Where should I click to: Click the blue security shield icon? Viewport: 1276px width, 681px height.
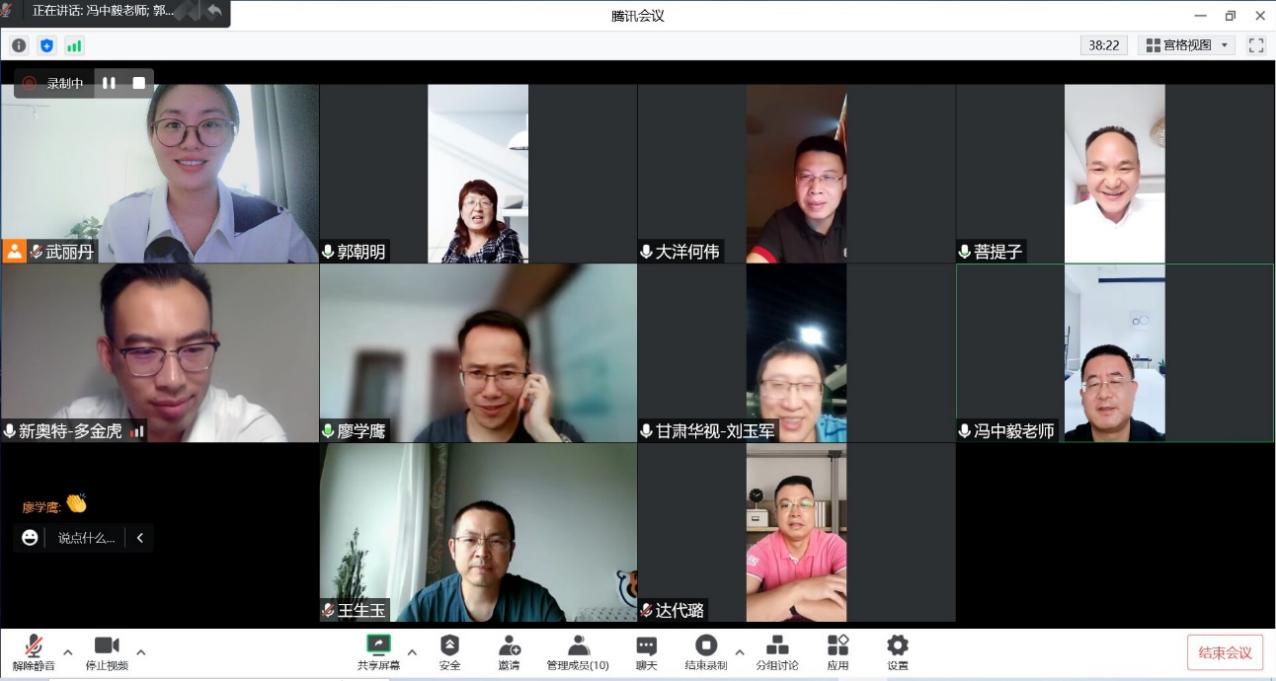pos(46,45)
